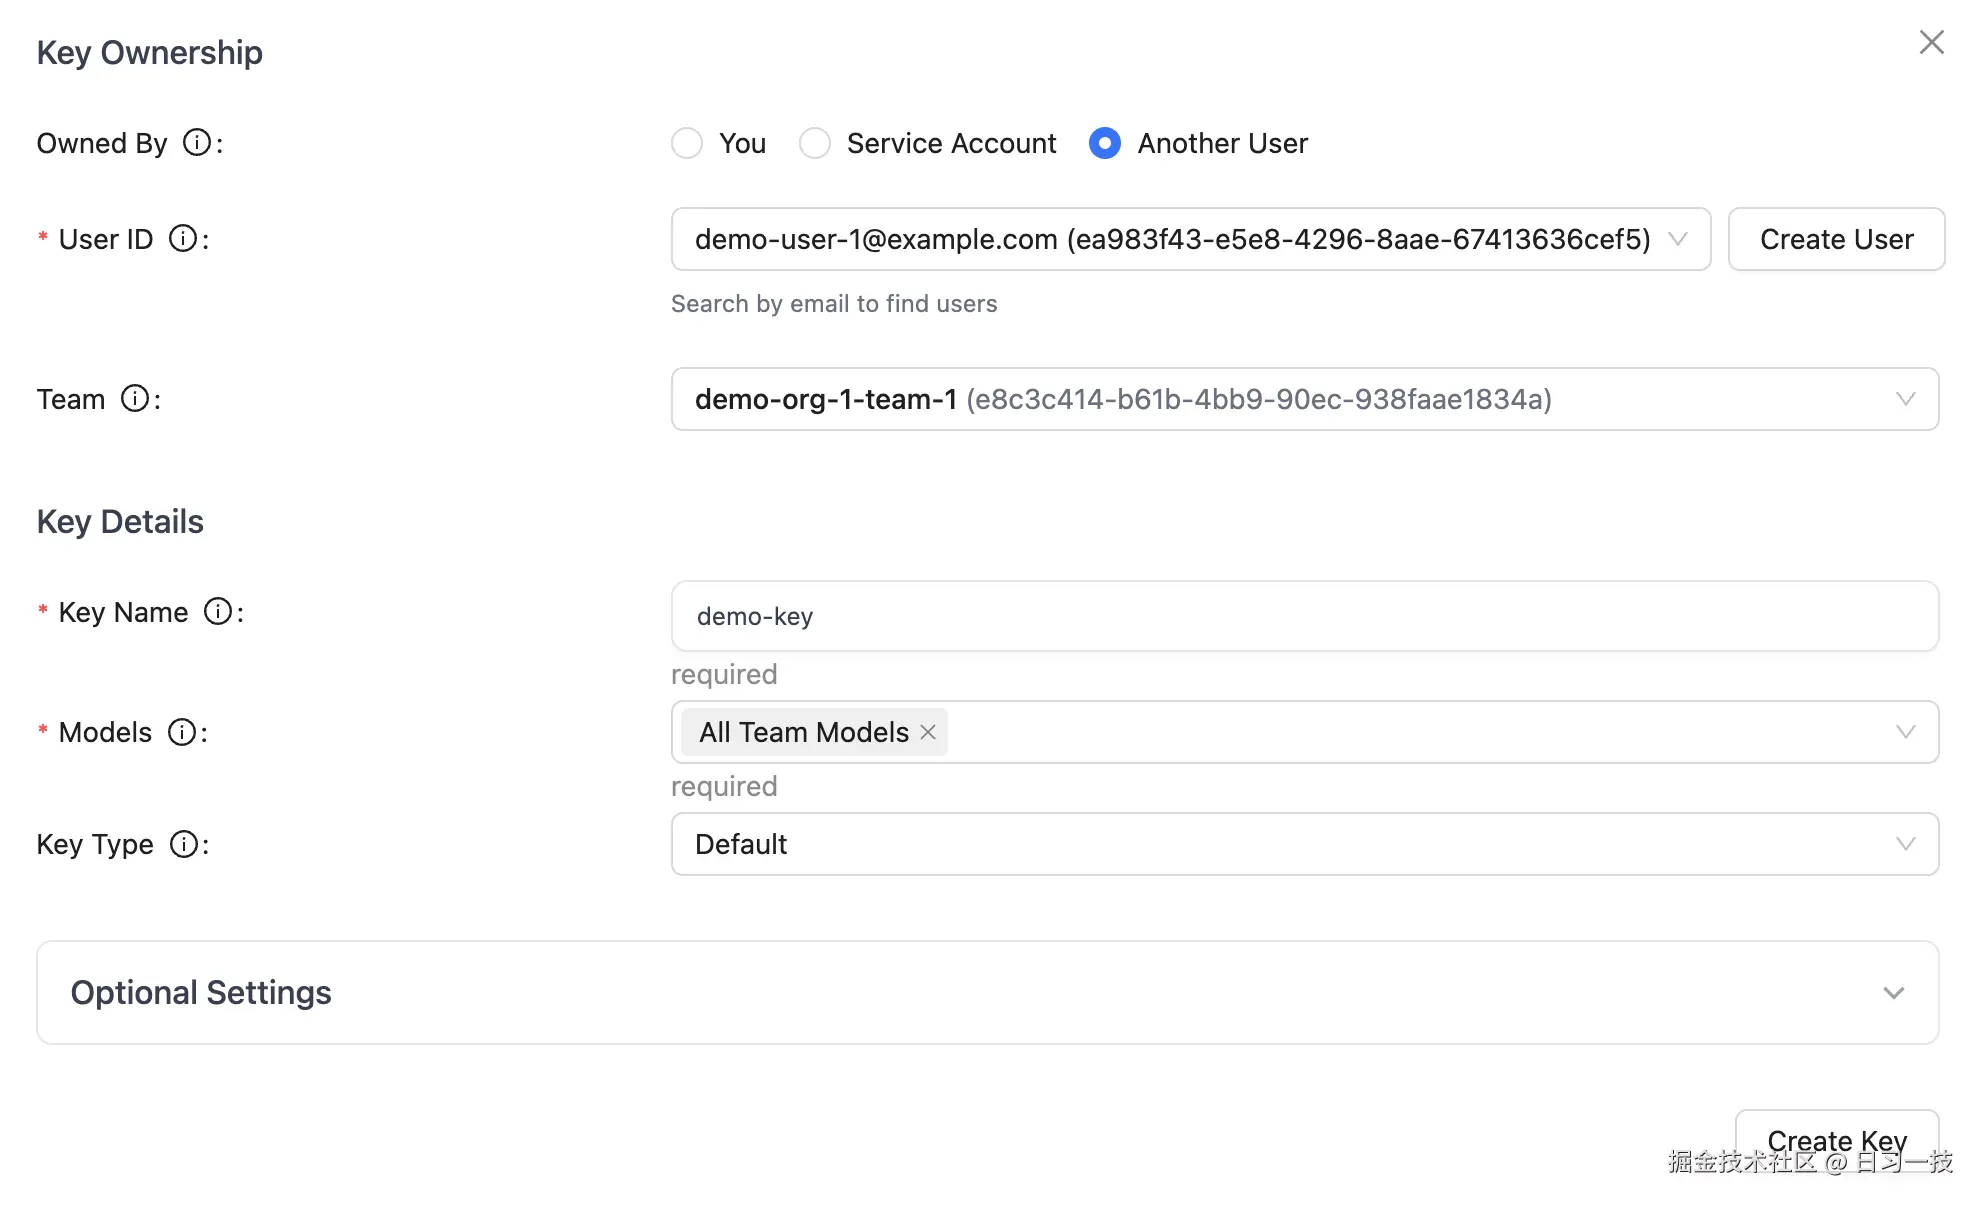The image size is (1984, 1206).
Task: Remove the All Team Models tag
Action: [928, 732]
